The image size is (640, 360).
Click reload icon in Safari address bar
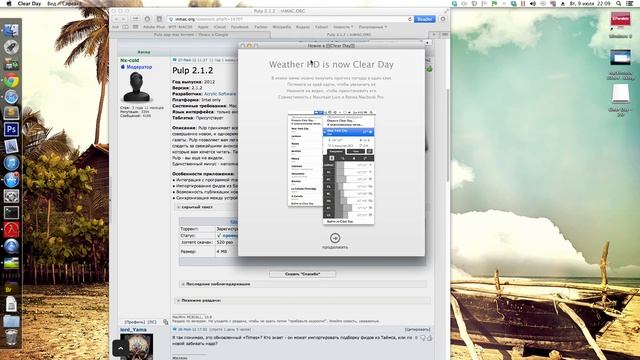(410, 19)
